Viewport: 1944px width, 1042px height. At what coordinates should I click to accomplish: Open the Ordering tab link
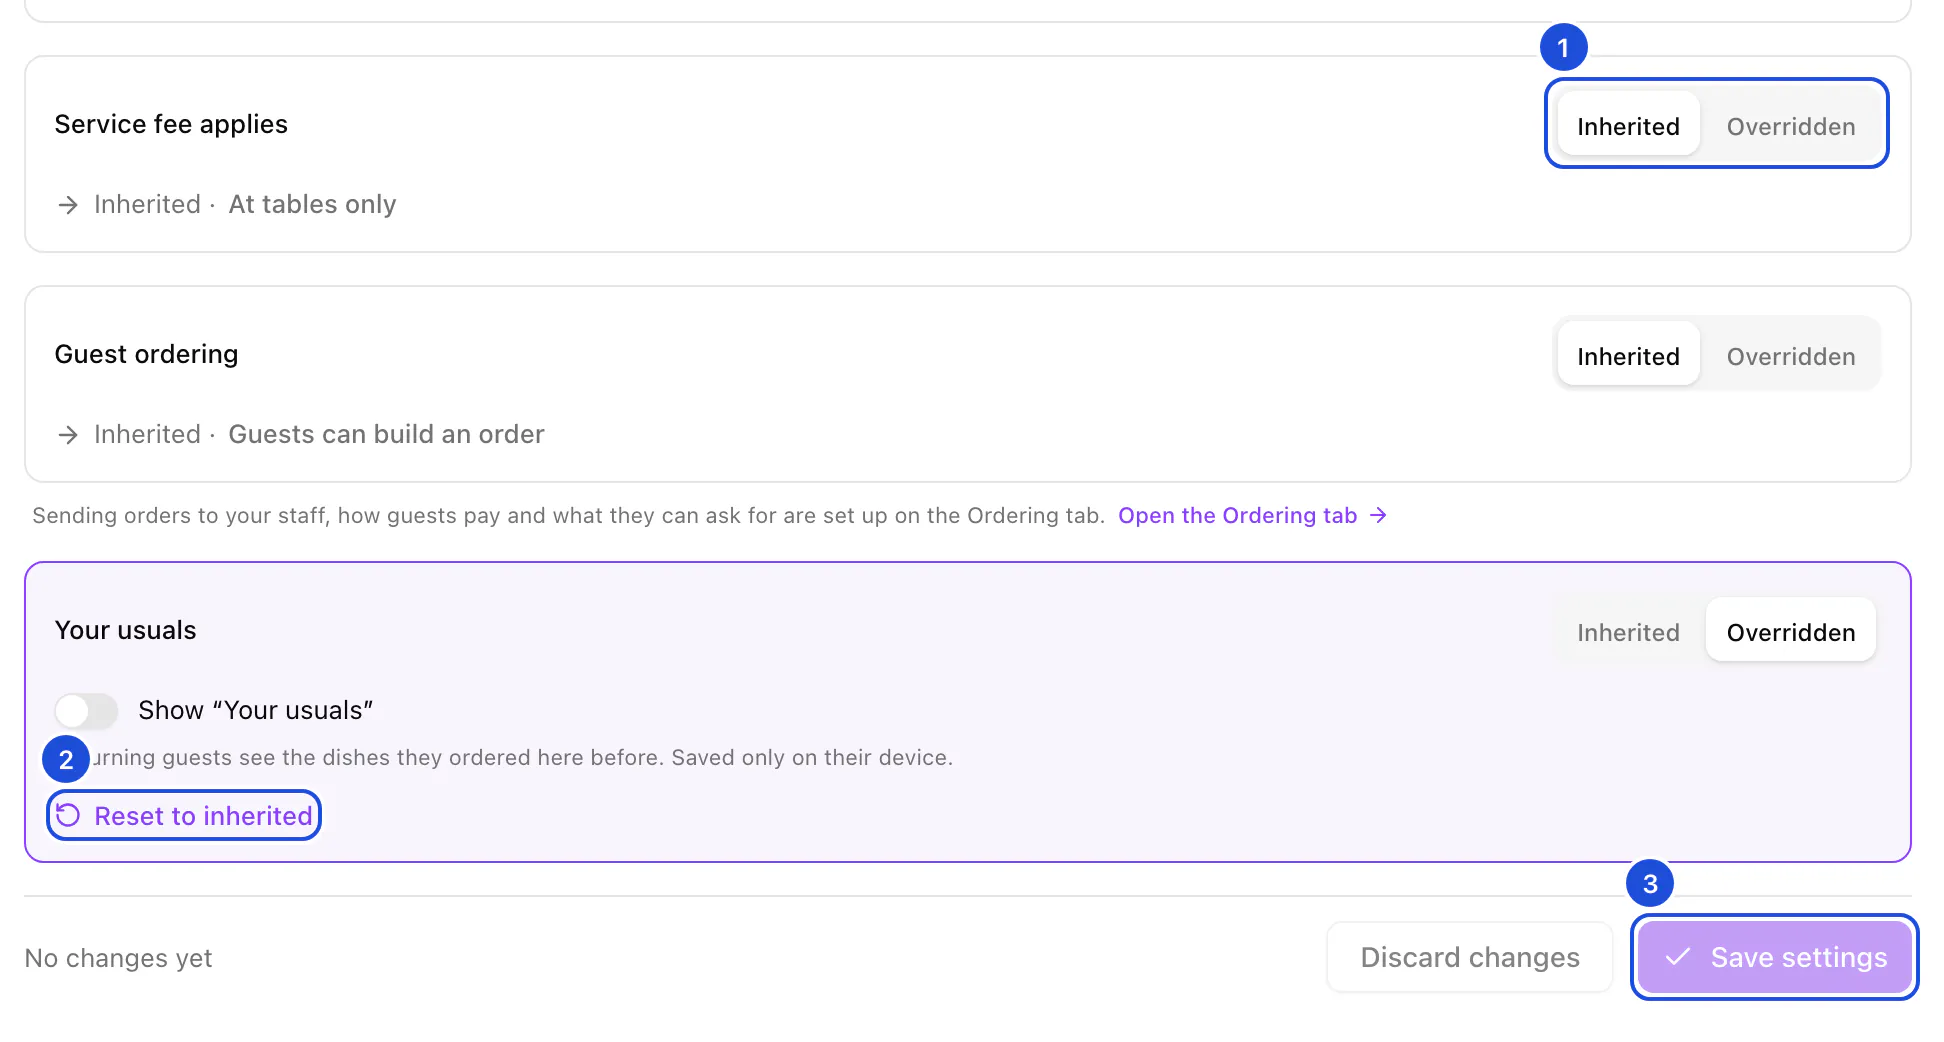[x=1252, y=515]
